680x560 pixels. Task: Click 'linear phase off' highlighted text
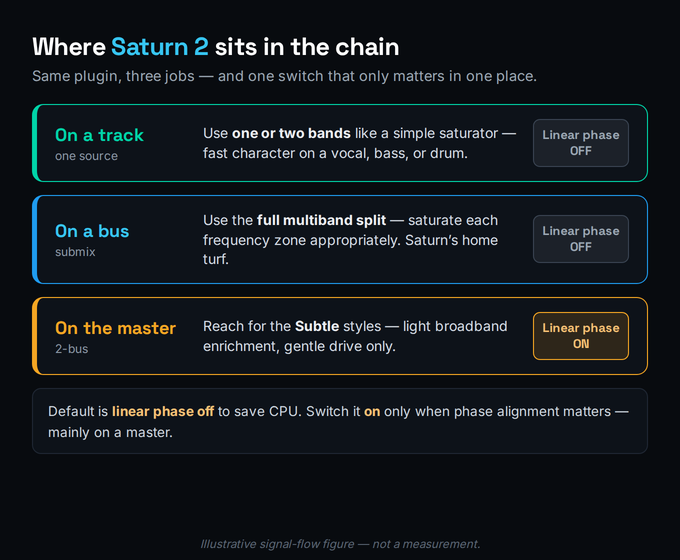point(163,411)
